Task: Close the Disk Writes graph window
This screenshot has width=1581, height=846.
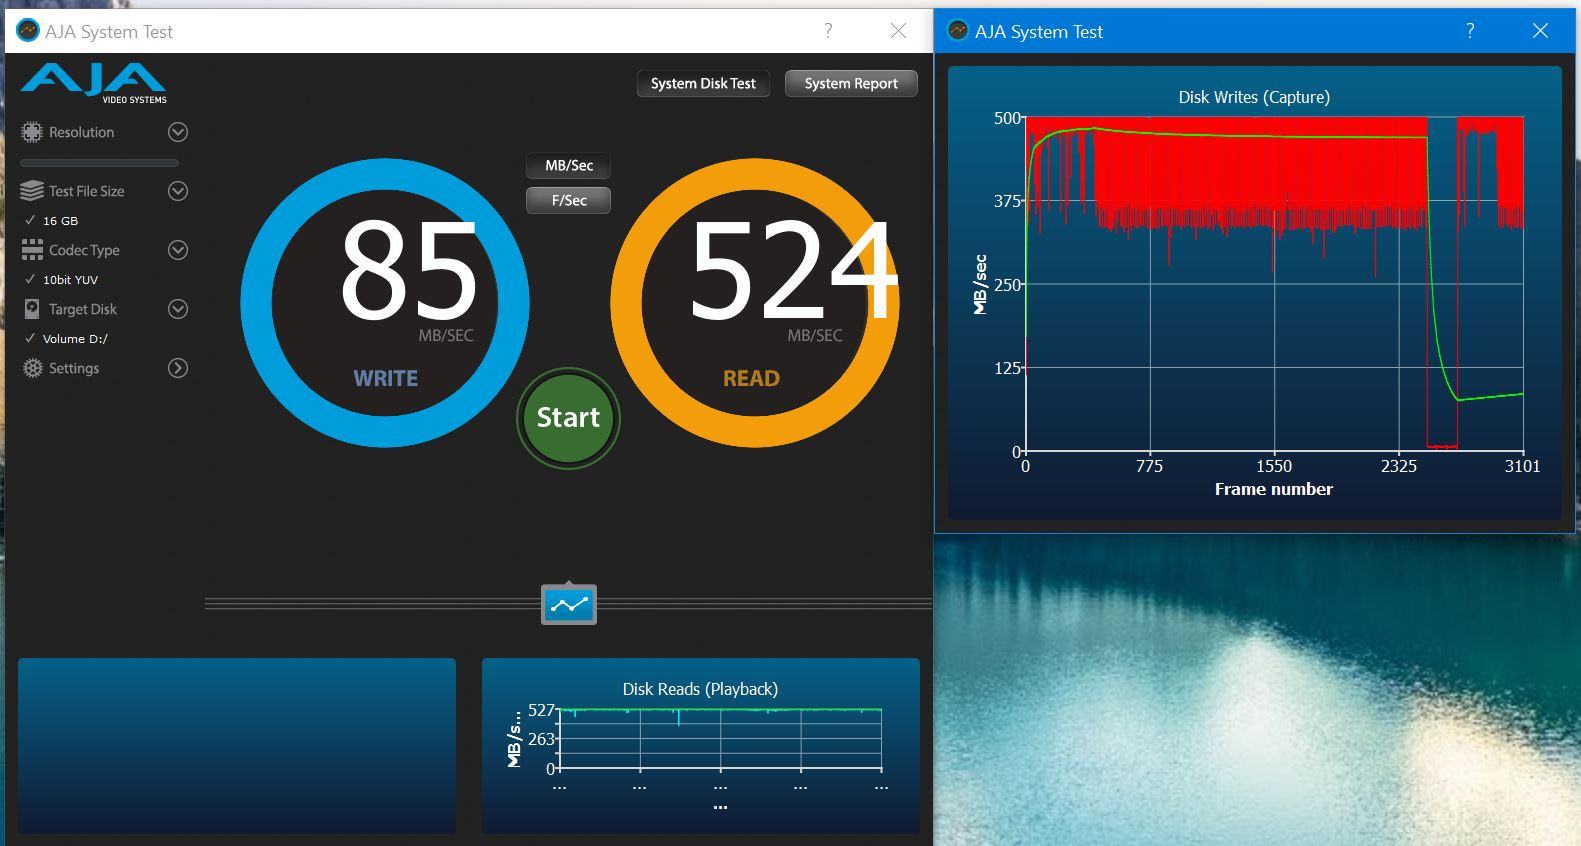Action: pos(1540,31)
